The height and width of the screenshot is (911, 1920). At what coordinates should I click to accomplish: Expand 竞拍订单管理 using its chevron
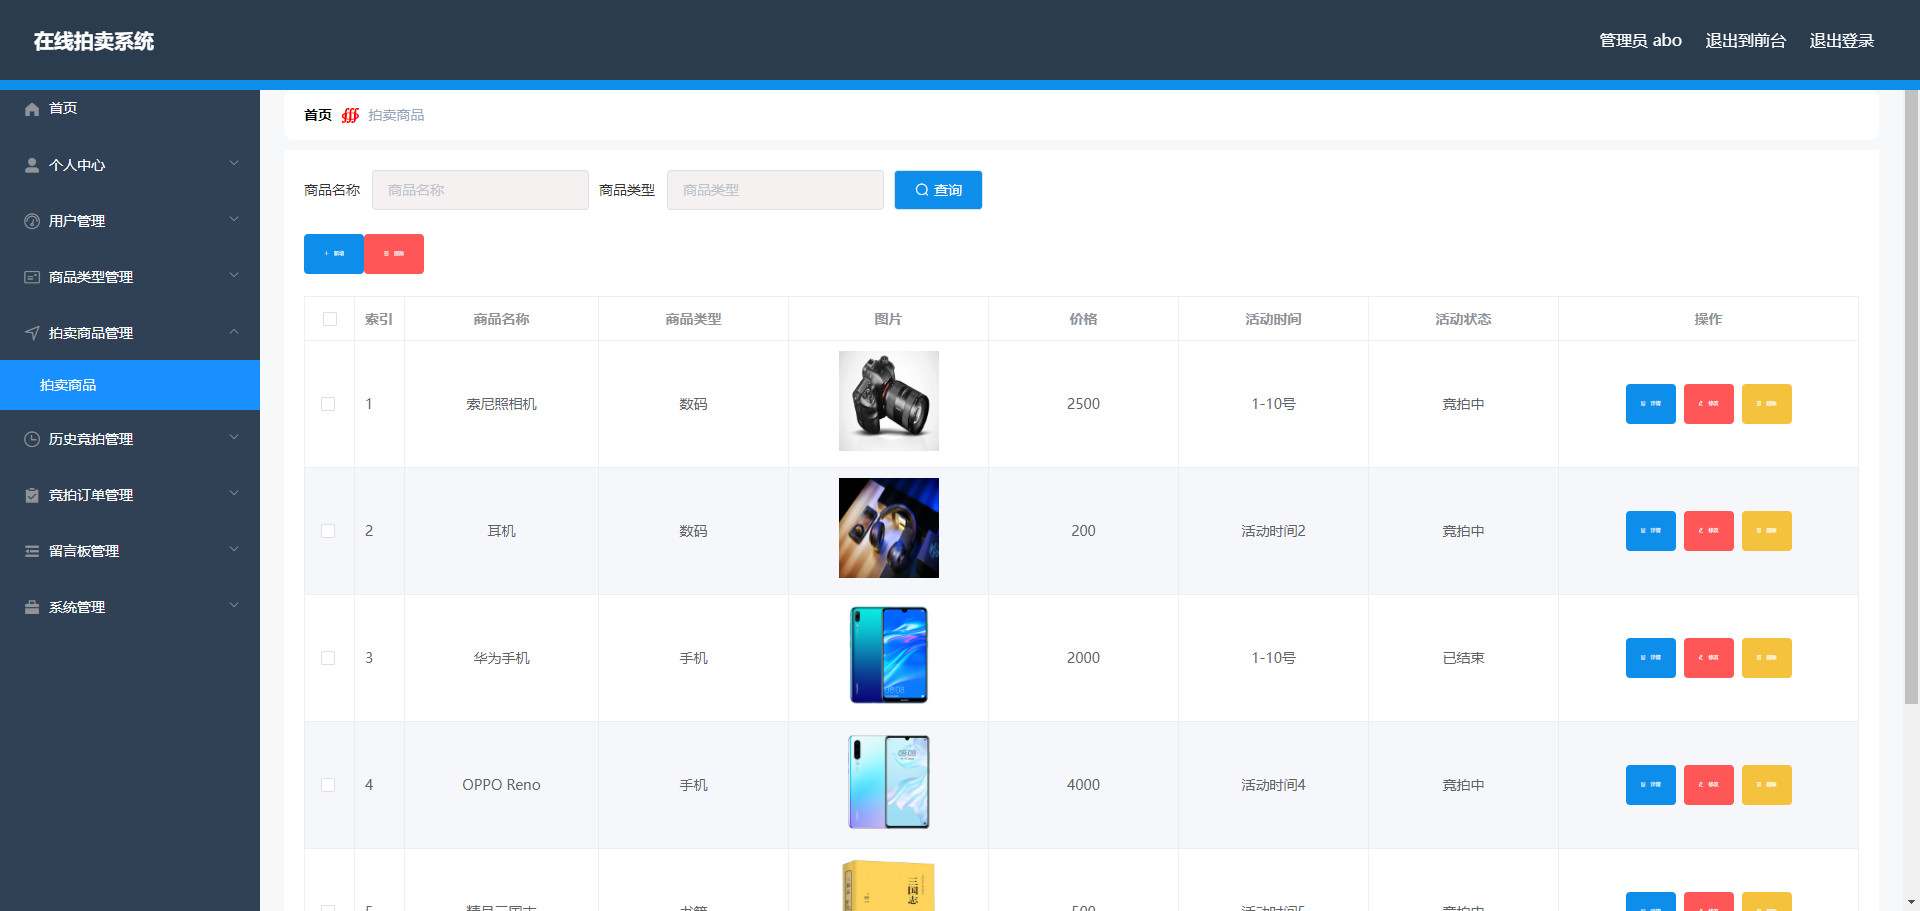[x=234, y=493]
